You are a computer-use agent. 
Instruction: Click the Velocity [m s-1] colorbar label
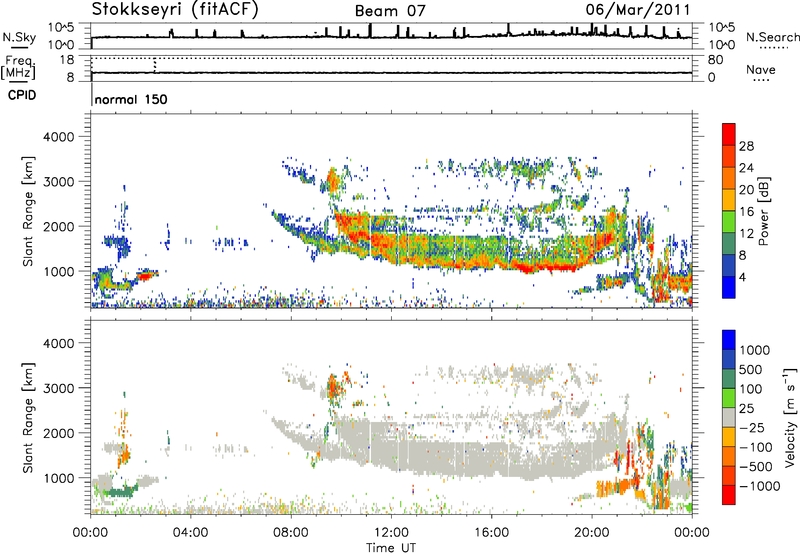click(790, 417)
